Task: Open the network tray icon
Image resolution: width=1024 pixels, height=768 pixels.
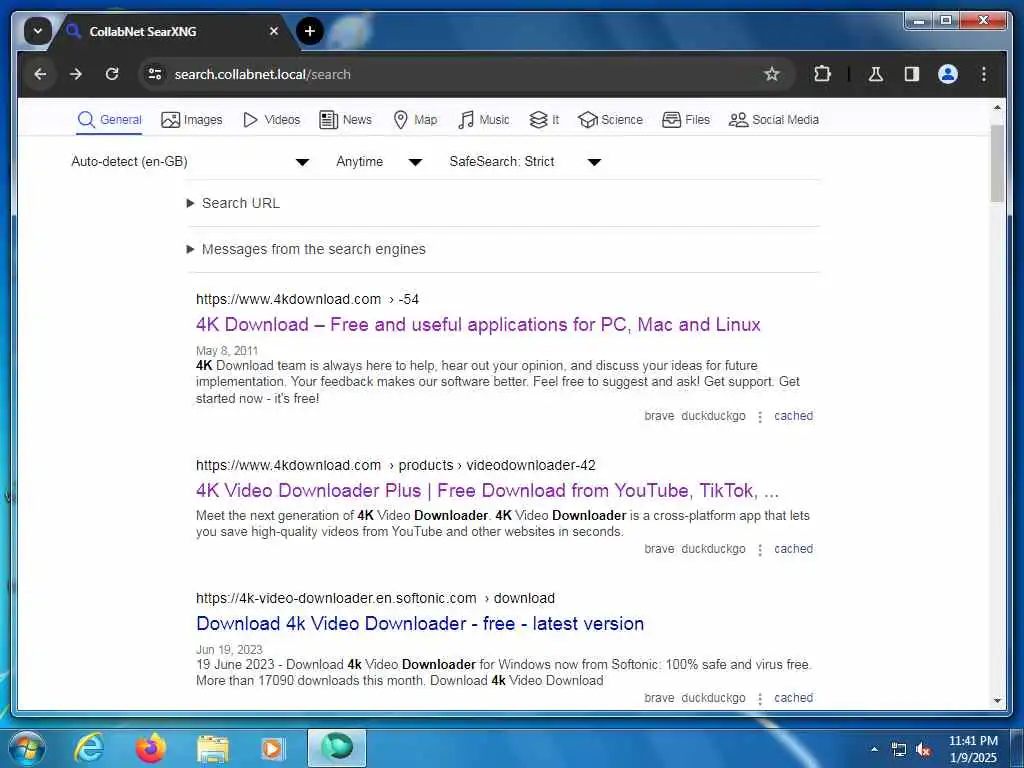Action: 899,750
